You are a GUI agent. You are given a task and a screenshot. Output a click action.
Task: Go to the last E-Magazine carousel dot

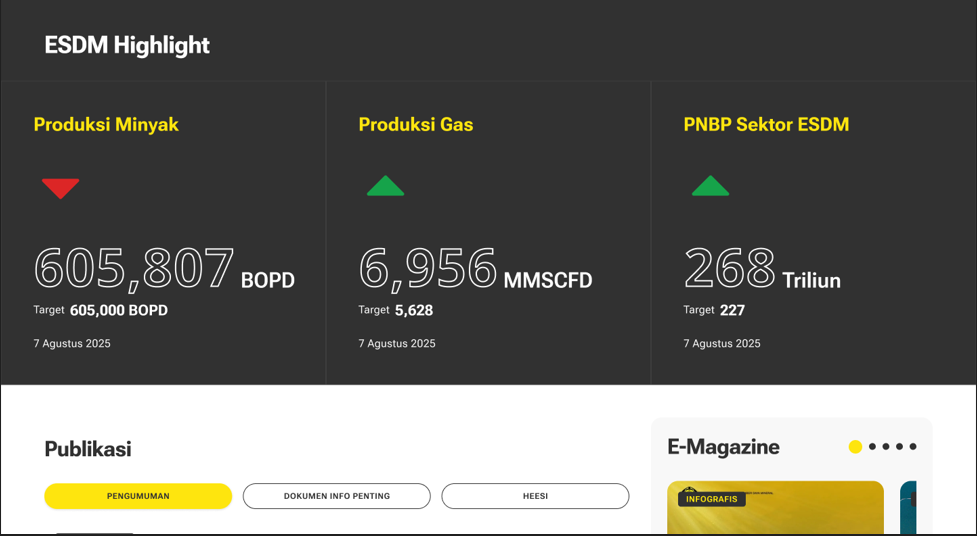913,447
